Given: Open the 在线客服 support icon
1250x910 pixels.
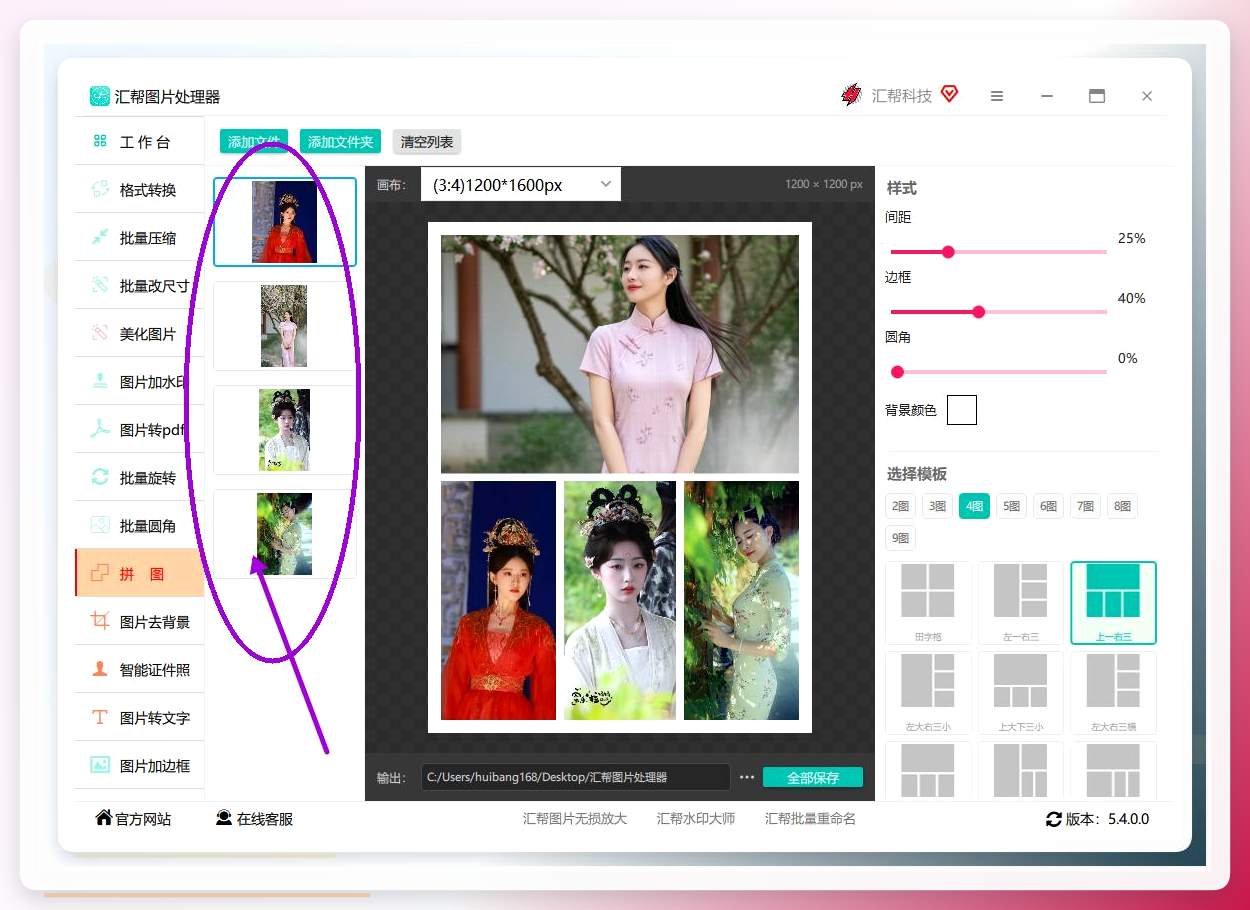Looking at the screenshot, I should click(x=224, y=818).
